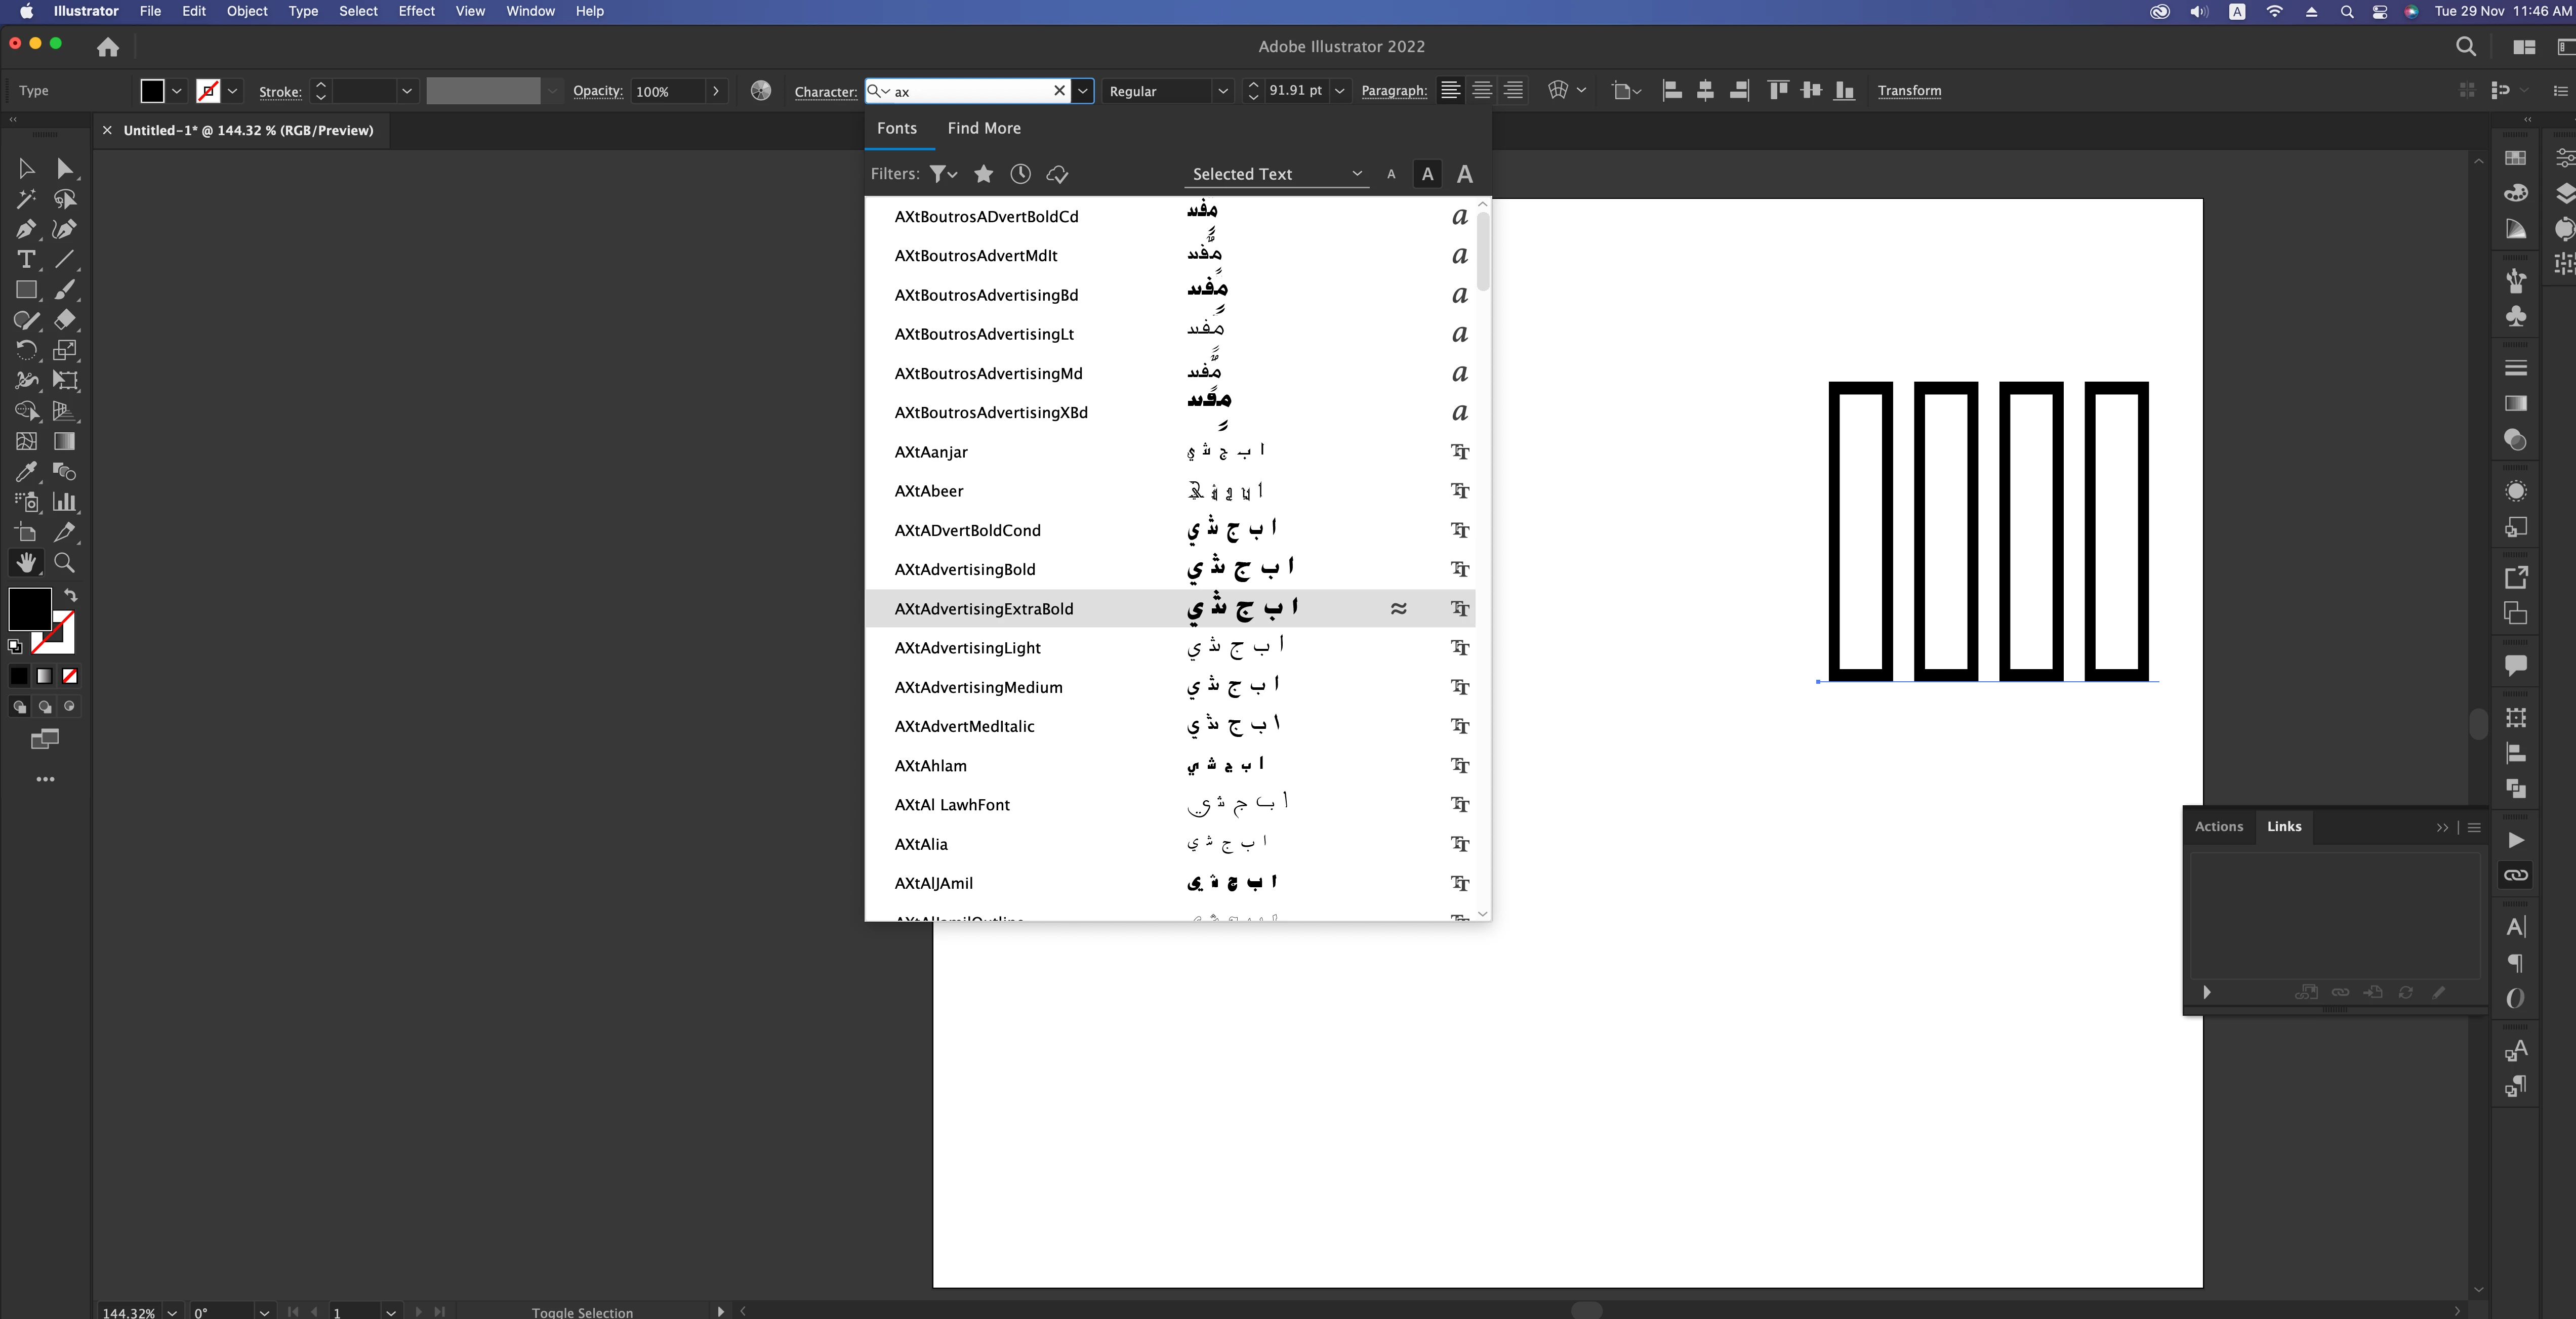This screenshot has width=2576, height=1319.
Task: Click the Rectangle tool
Action: [26, 290]
